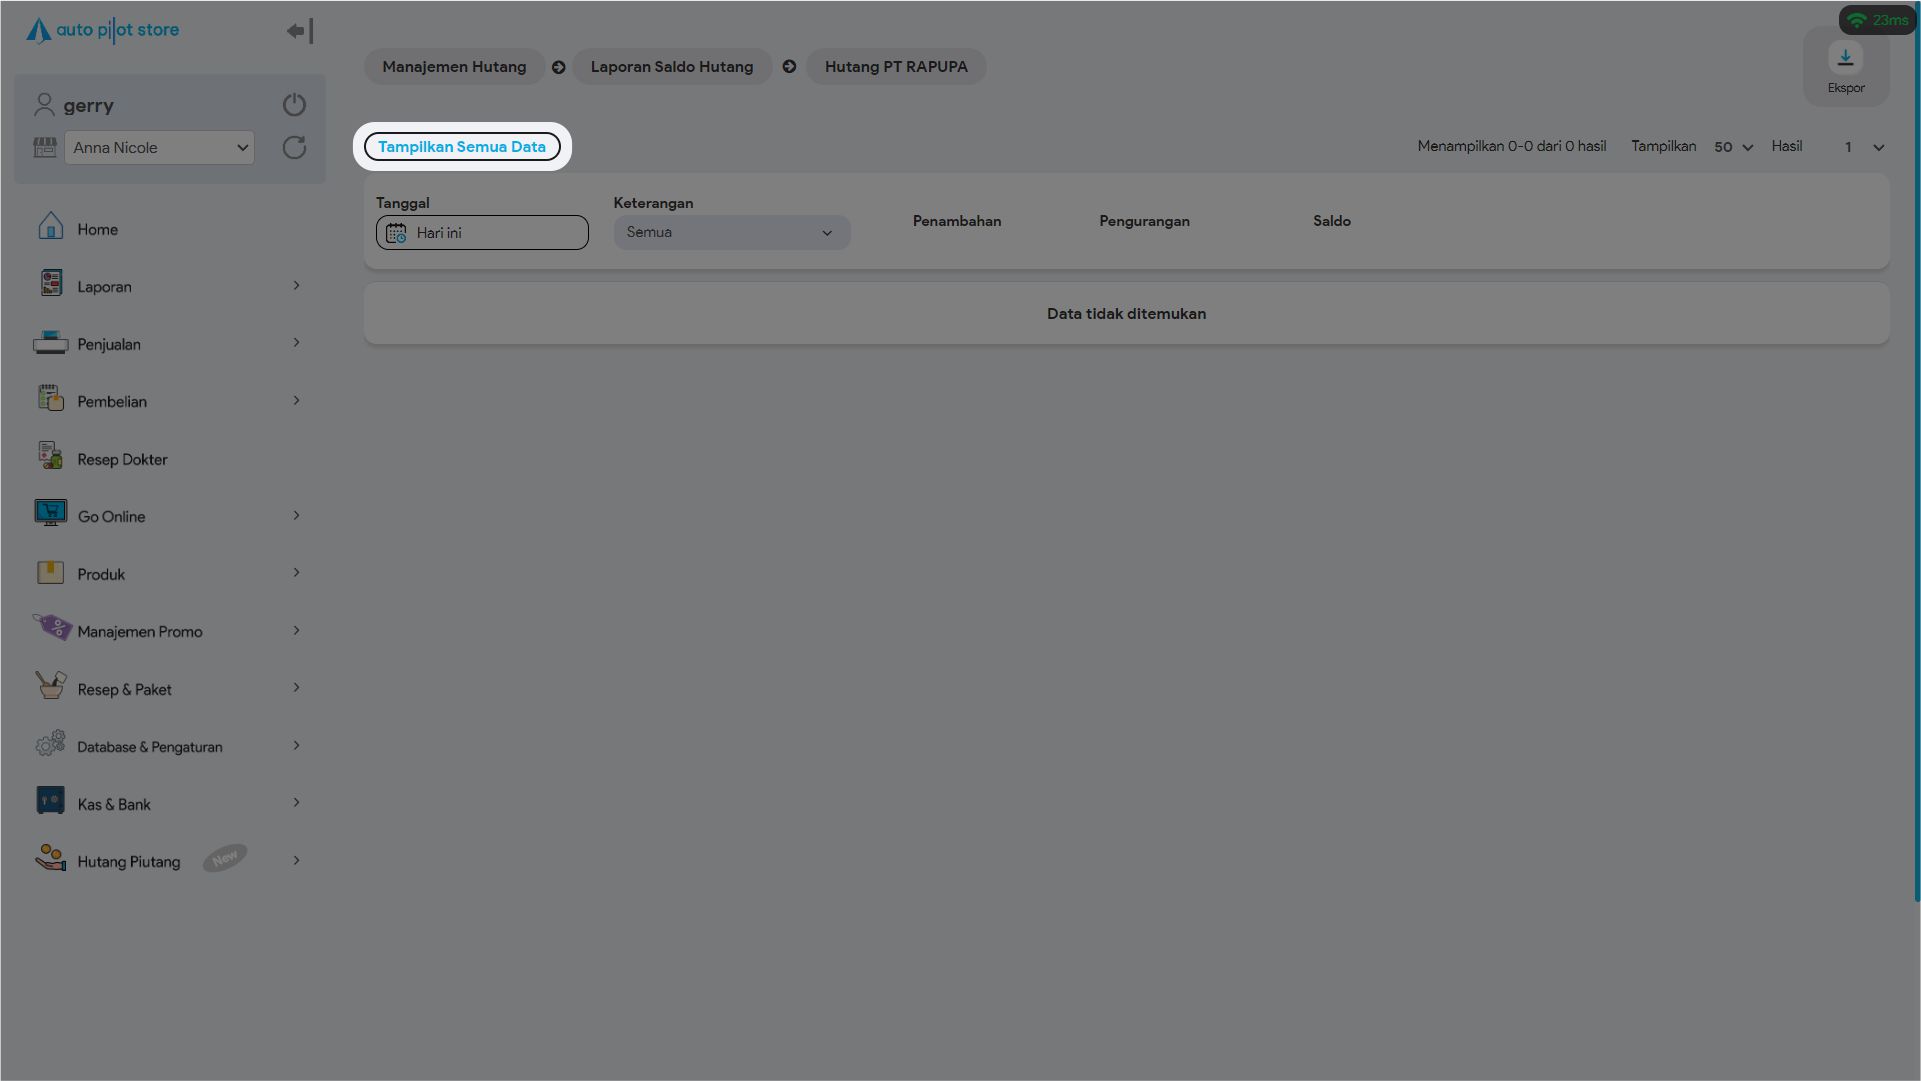This screenshot has height=1081, width=1921.
Task: Go to Laporan Saldo Hutang breadcrumb
Action: point(671,67)
